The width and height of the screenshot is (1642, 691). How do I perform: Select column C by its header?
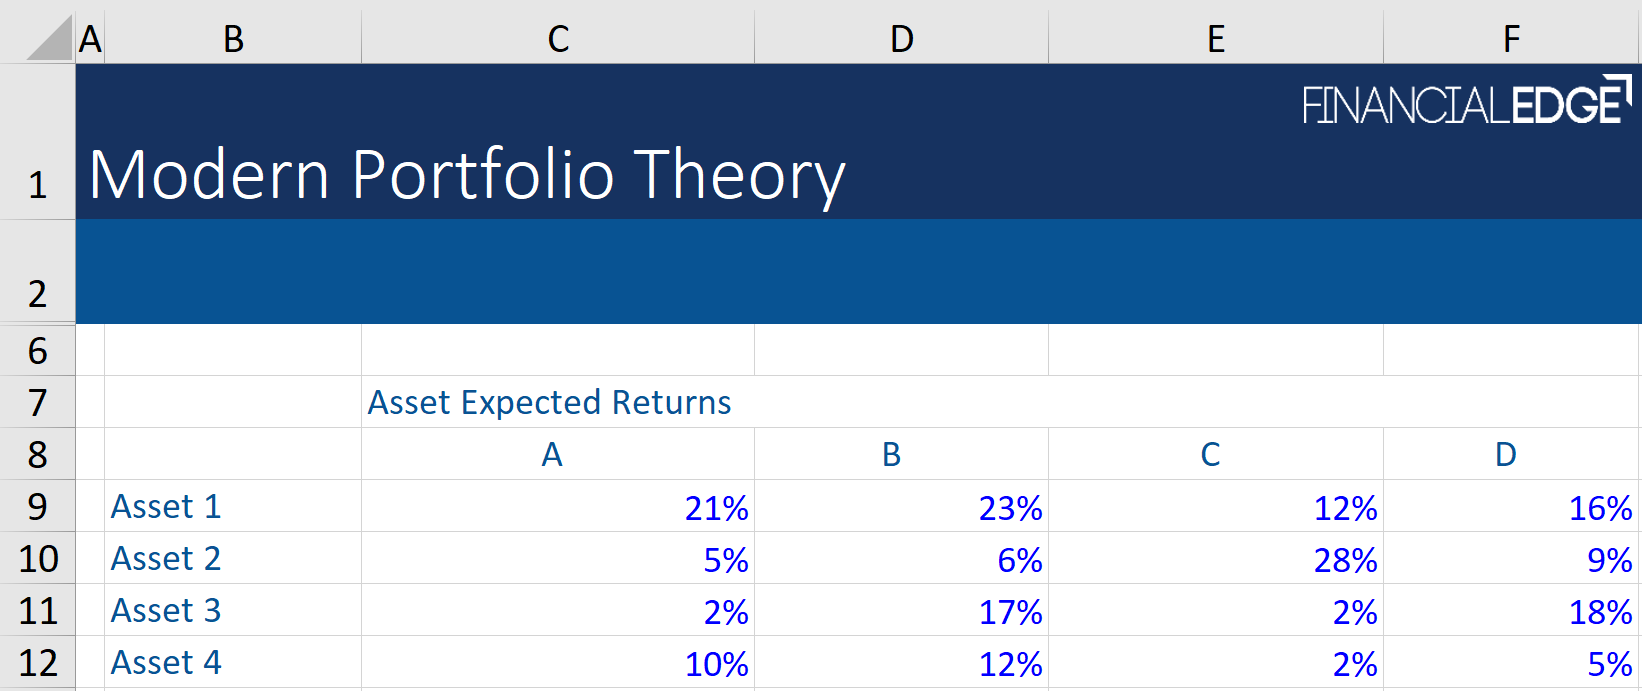[558, 39]
